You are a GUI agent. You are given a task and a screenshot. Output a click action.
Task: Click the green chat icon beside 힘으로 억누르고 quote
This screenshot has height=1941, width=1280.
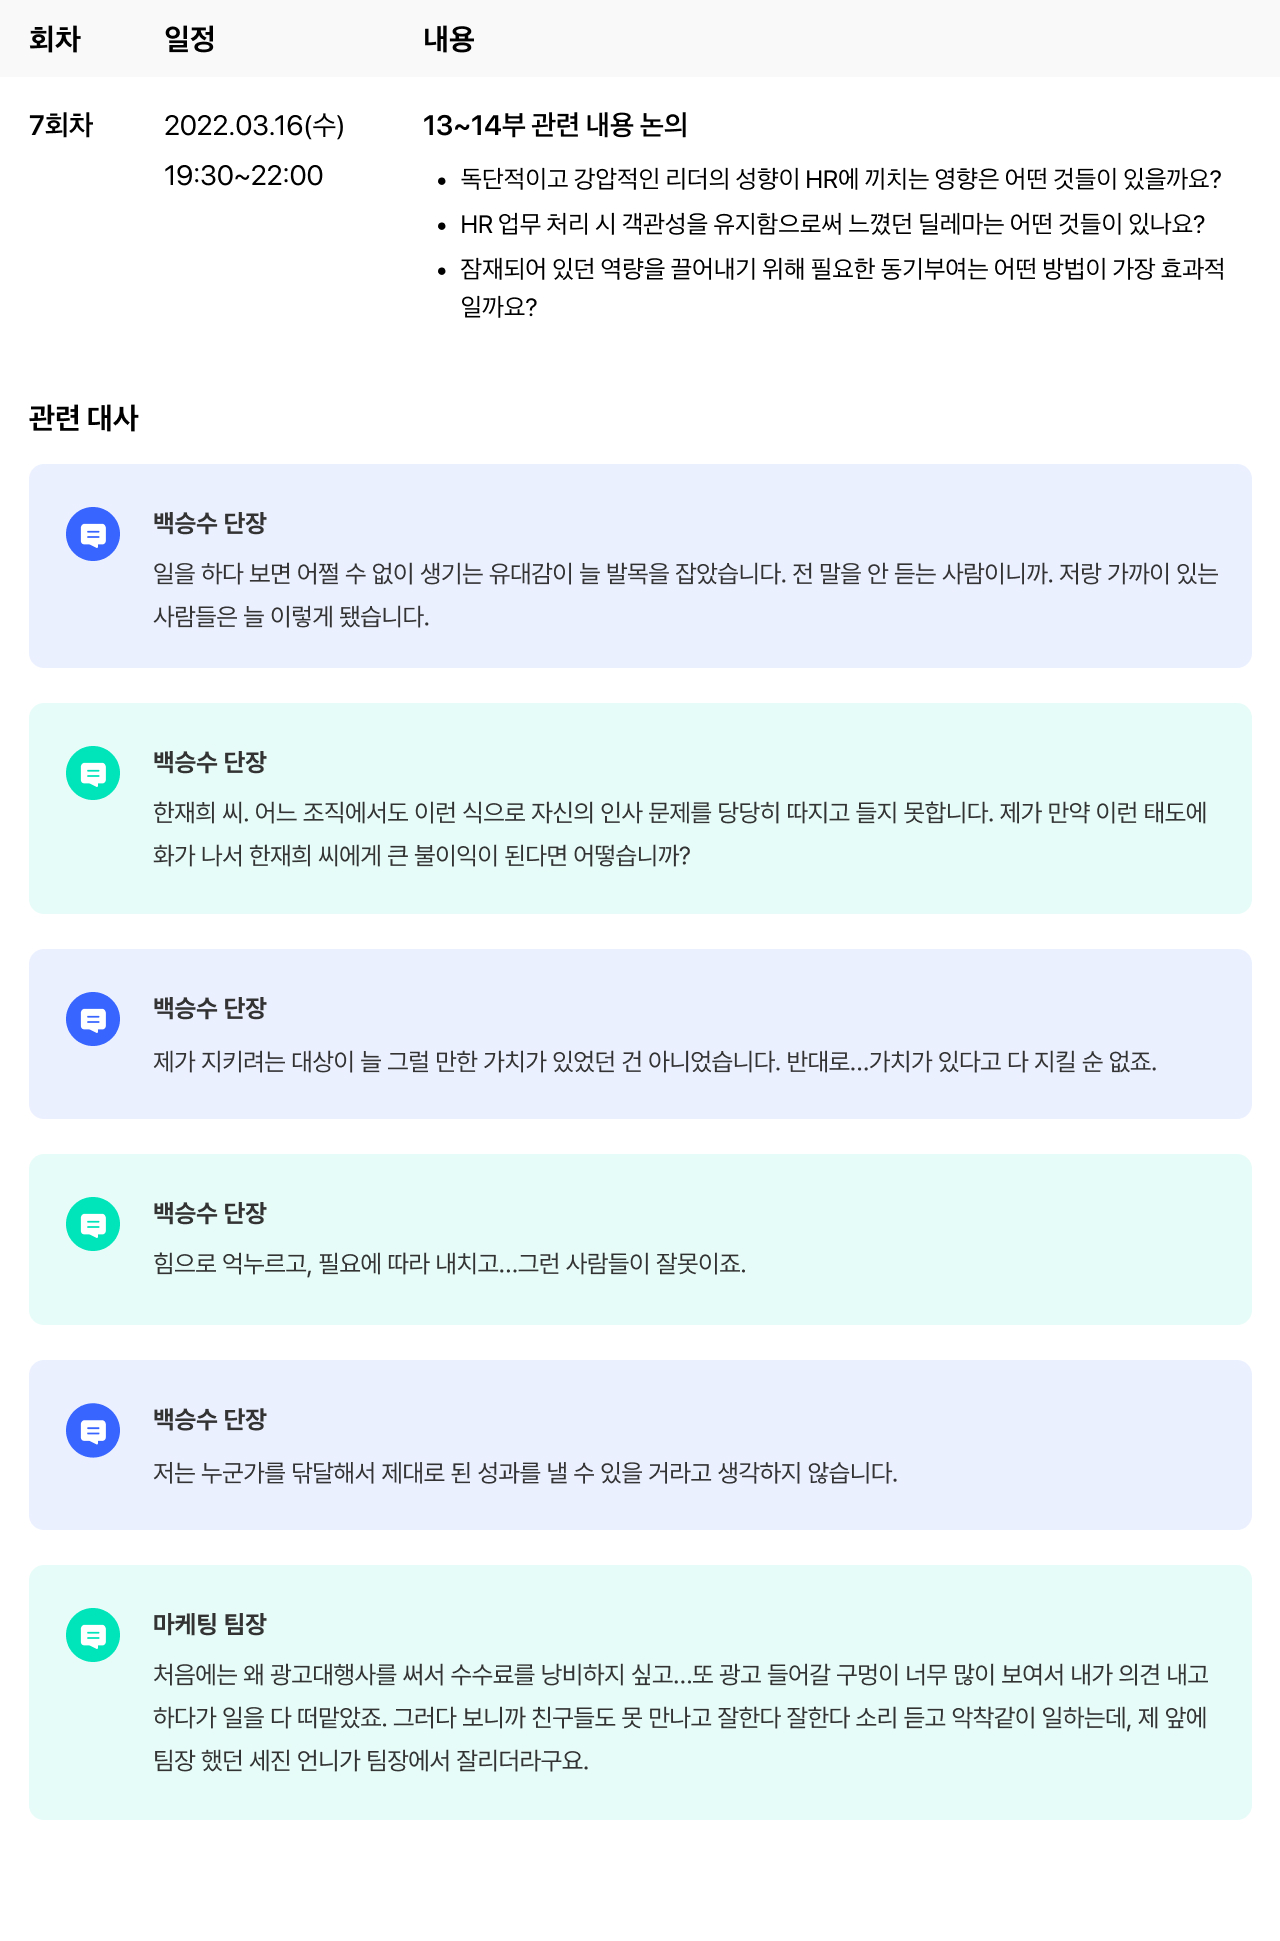(93, 1225)
